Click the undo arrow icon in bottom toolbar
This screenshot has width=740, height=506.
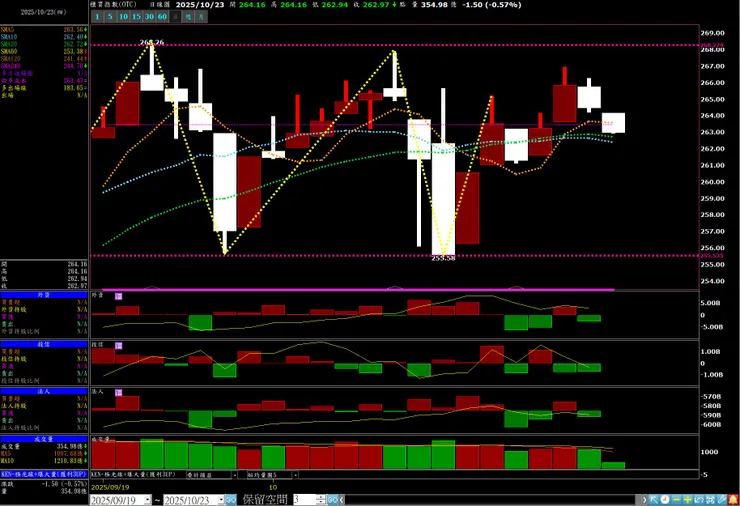[698, 499]
